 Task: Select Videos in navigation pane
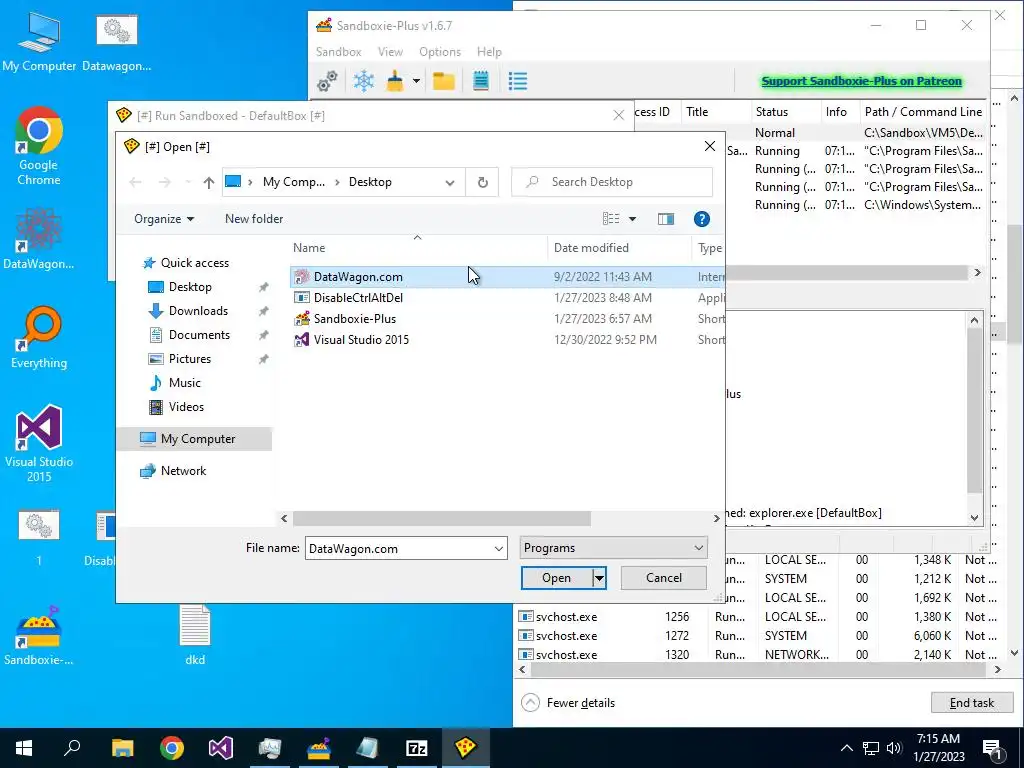point(186,407)
